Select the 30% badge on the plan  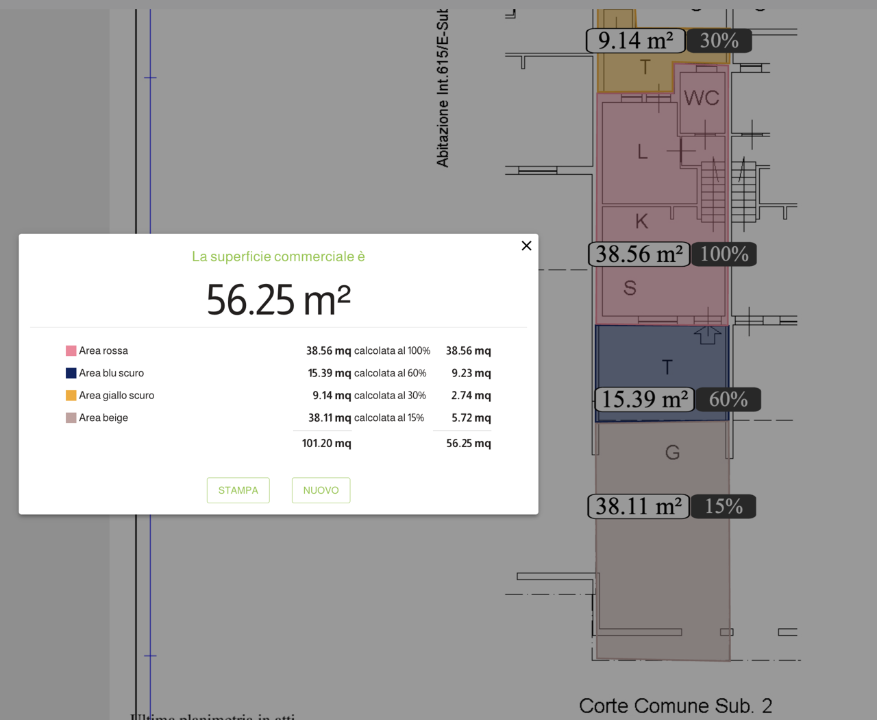719,41
